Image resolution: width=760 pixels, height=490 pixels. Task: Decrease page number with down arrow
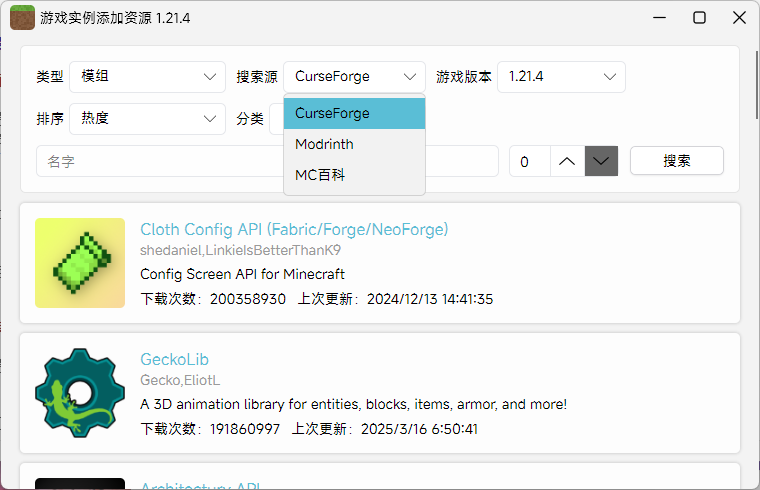point(601,161)
